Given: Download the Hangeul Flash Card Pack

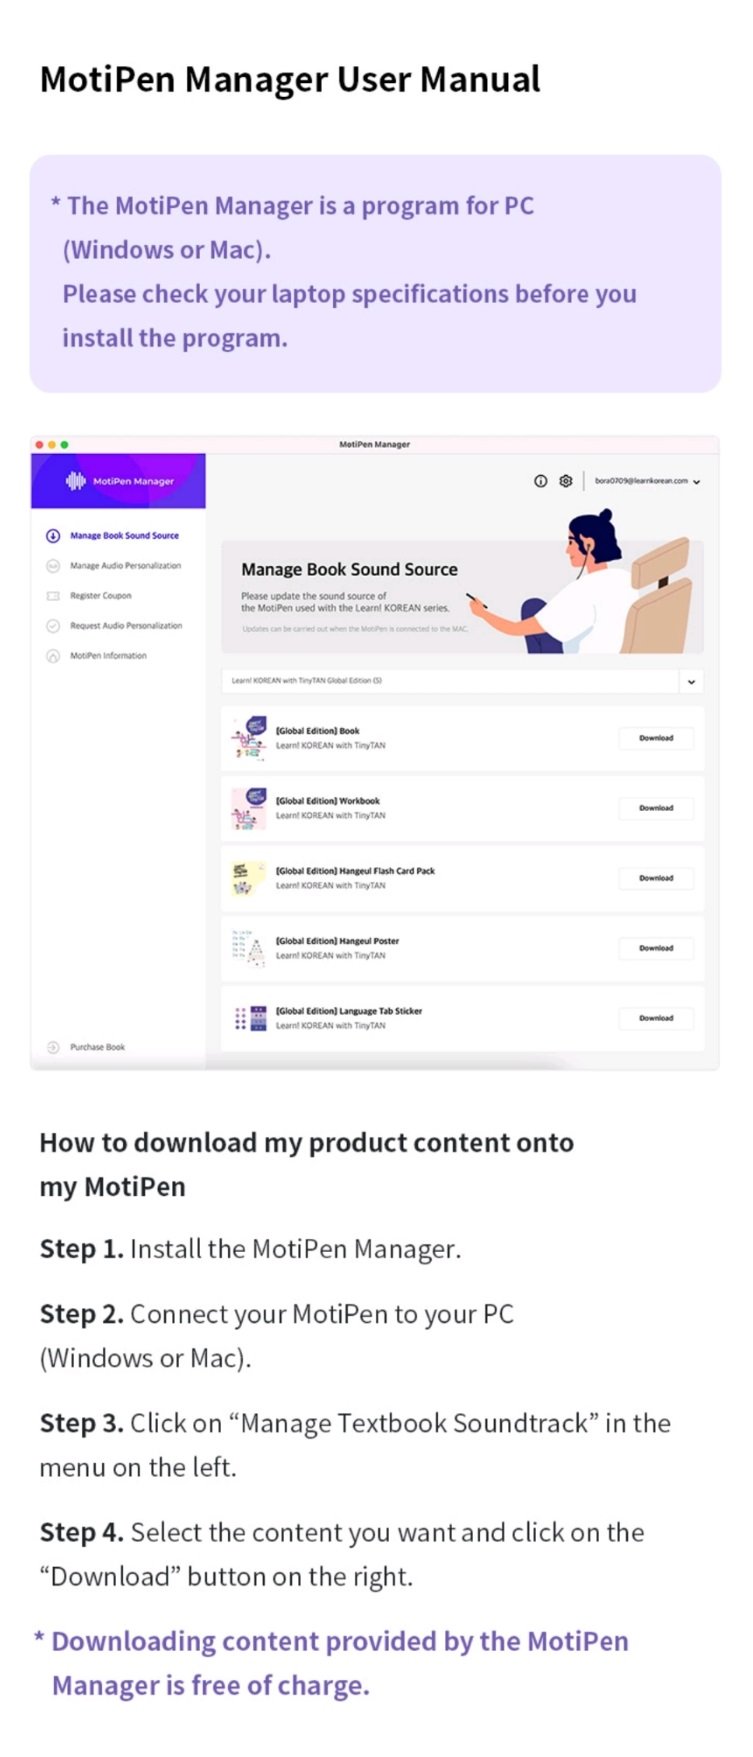Looking at the screenshot, I should point(656,878).
